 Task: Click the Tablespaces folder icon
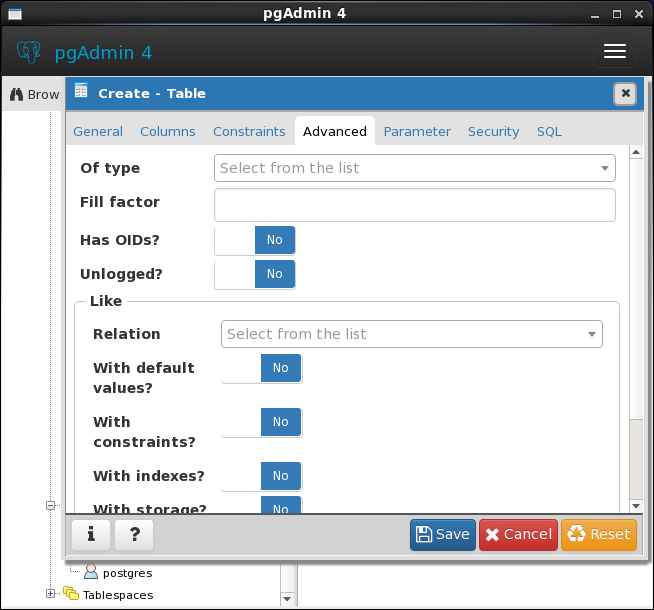coord(71,593)
